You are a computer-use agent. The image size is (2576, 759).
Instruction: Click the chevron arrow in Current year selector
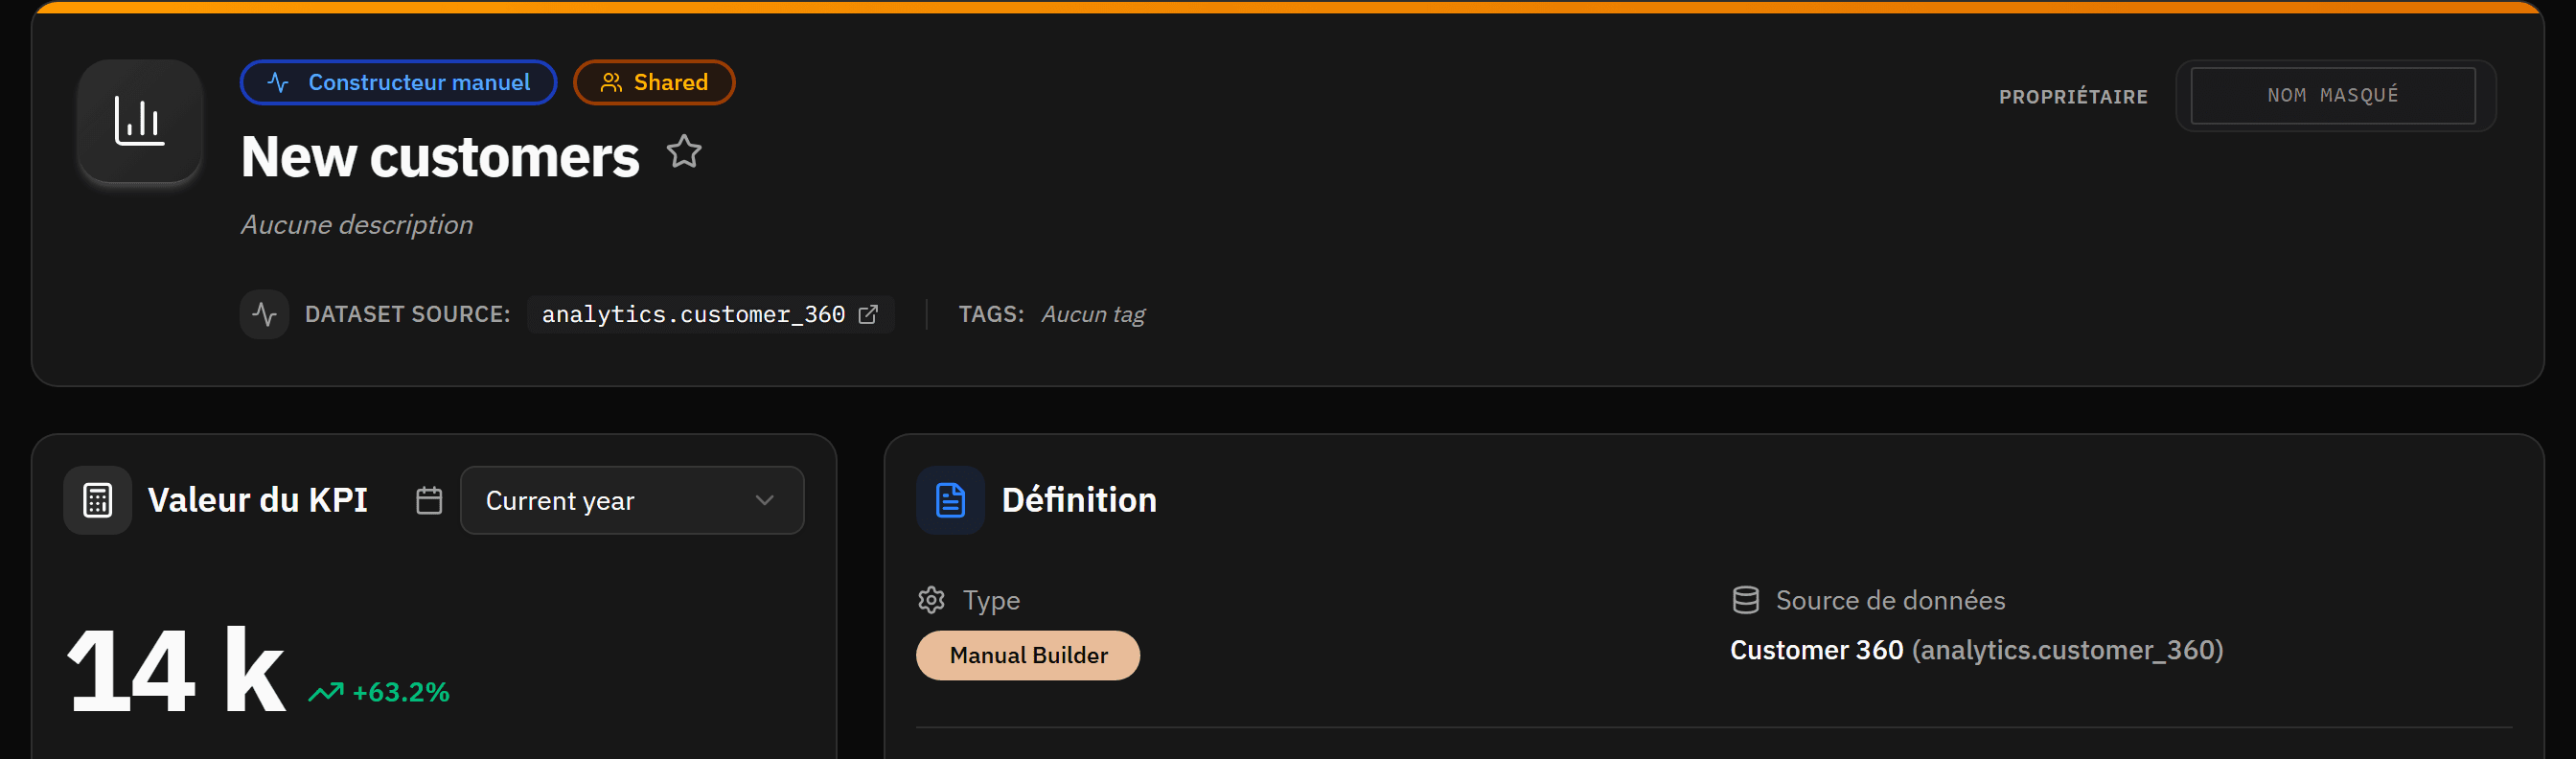765,500
